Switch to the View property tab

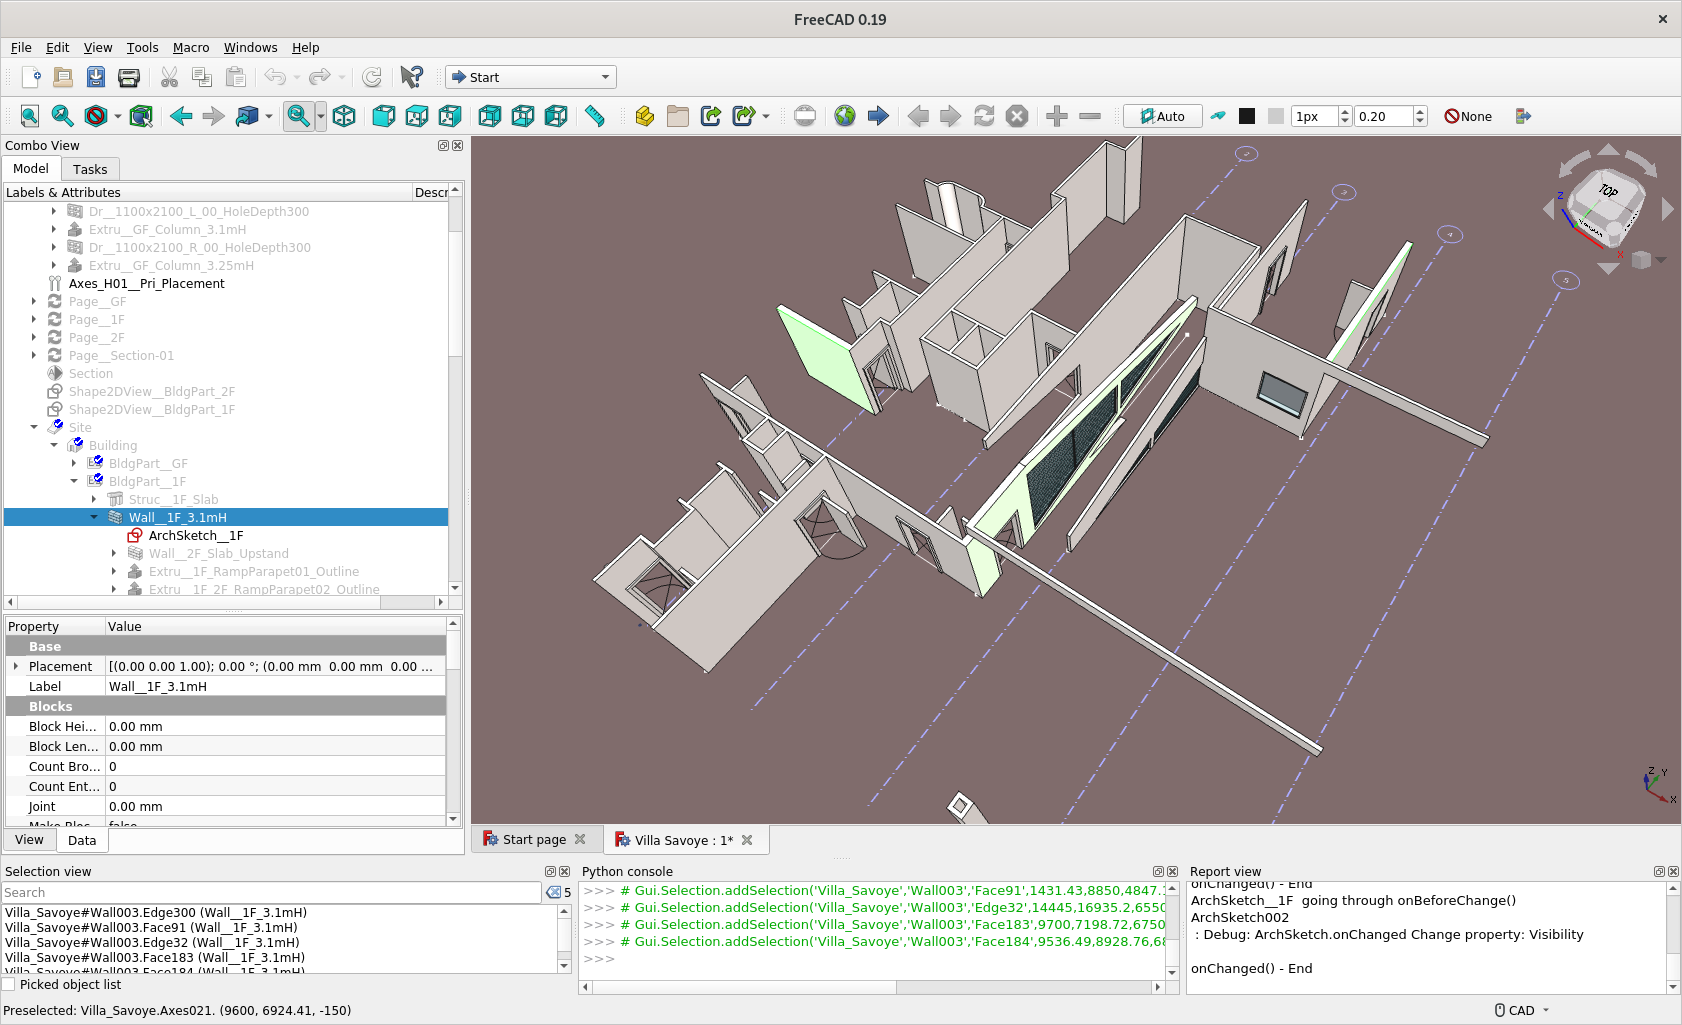click(x=29, y=840)
